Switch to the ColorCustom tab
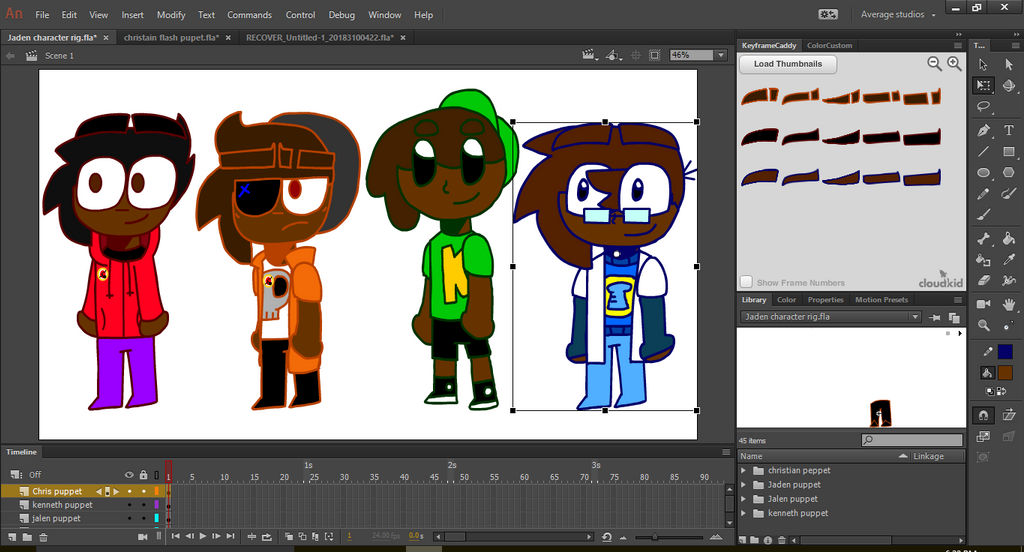Viewport: 1024px width, 552px height. pos(829,45)
